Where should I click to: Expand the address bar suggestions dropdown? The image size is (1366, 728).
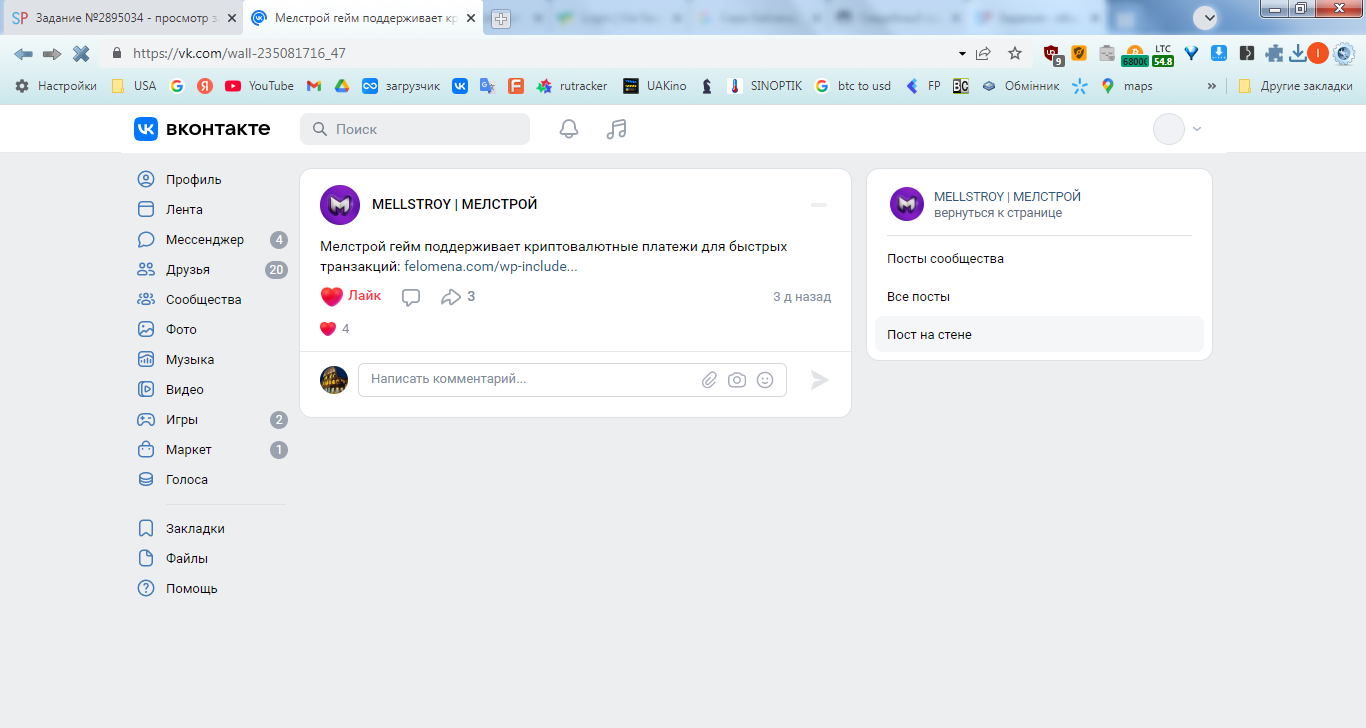(x=962, y=53)
